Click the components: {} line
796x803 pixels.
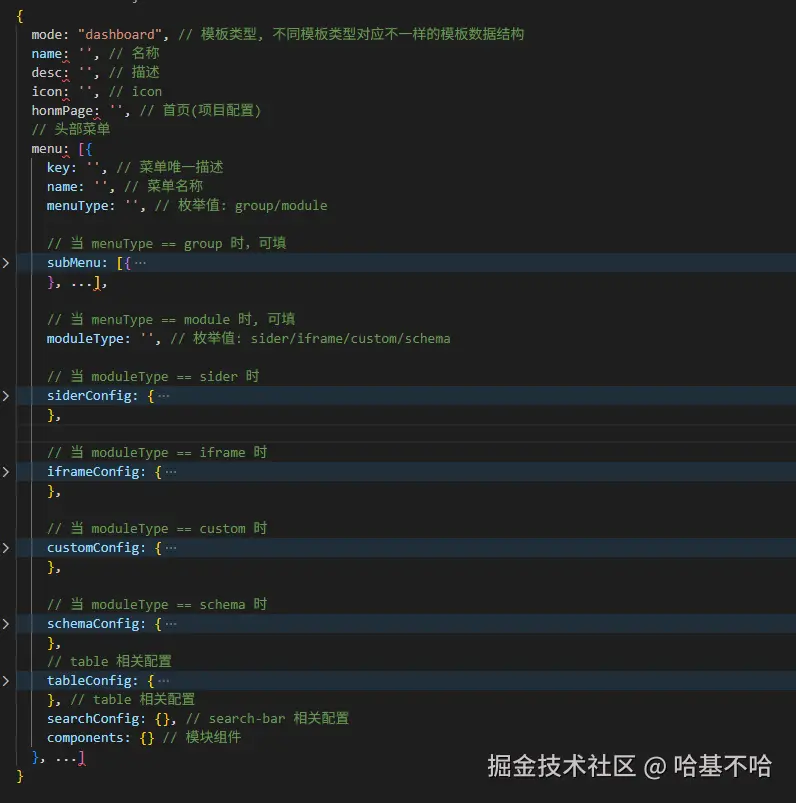[144, 738]
